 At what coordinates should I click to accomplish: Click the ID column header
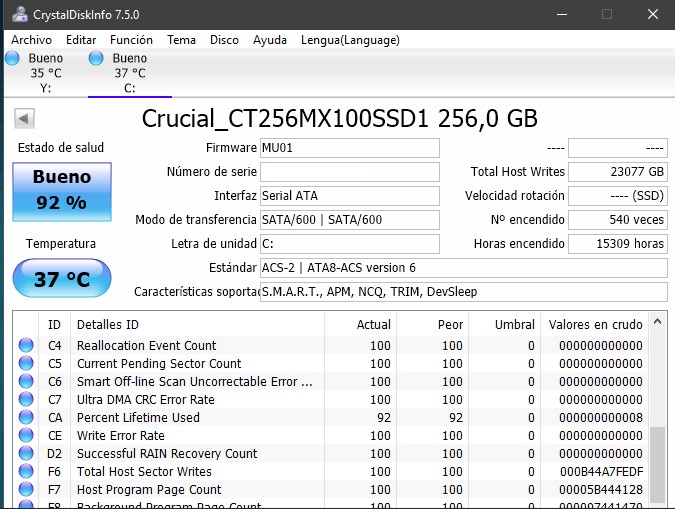[x=54, y=325]
